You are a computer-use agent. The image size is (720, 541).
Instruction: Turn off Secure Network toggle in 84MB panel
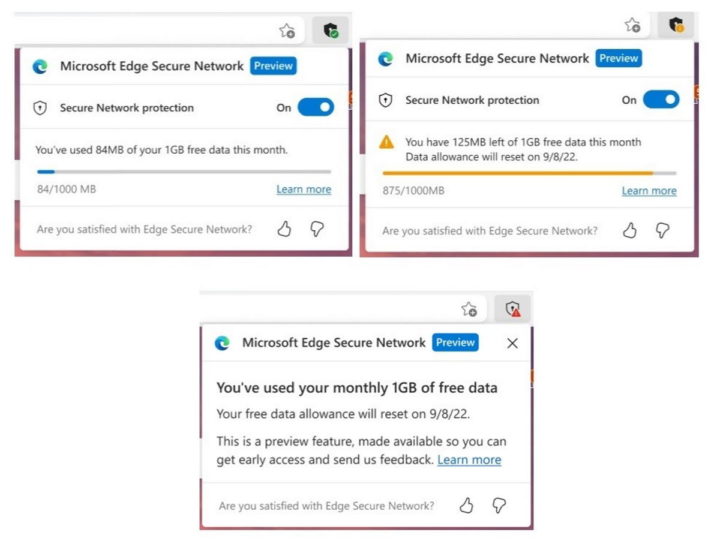[316, 108]
